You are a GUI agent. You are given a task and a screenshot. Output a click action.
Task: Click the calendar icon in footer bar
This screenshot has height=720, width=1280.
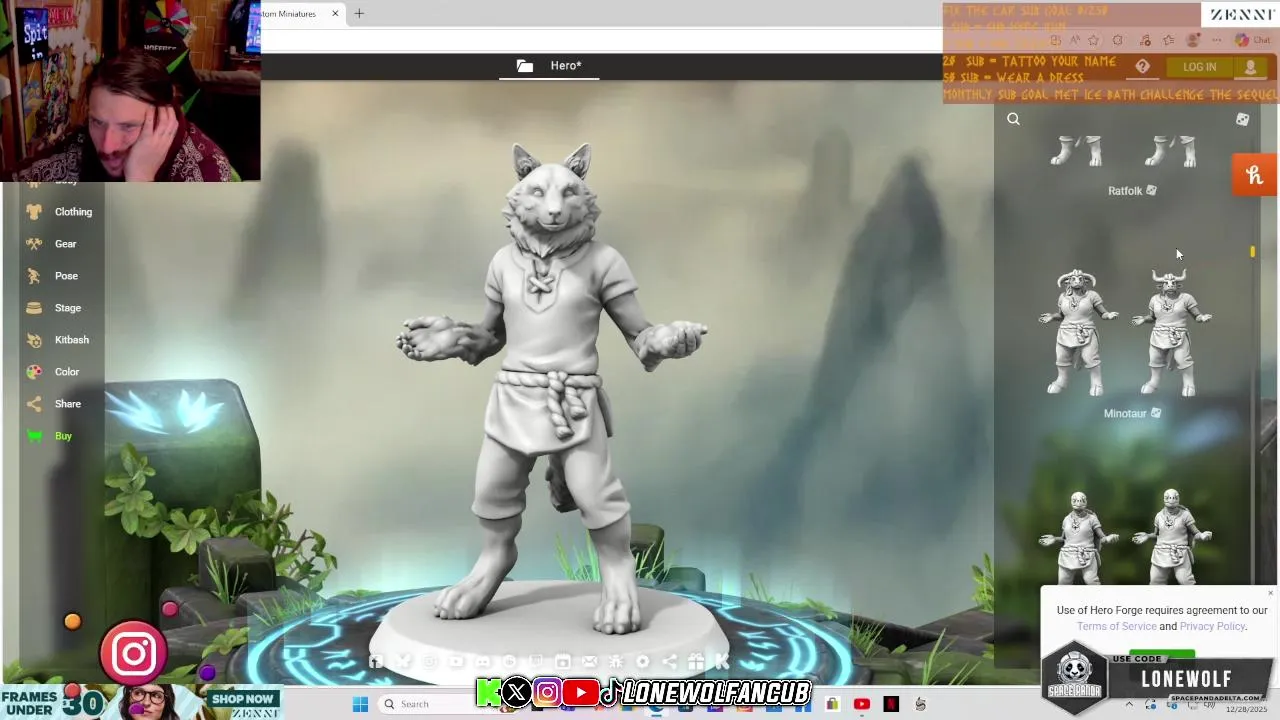[563, 662]
